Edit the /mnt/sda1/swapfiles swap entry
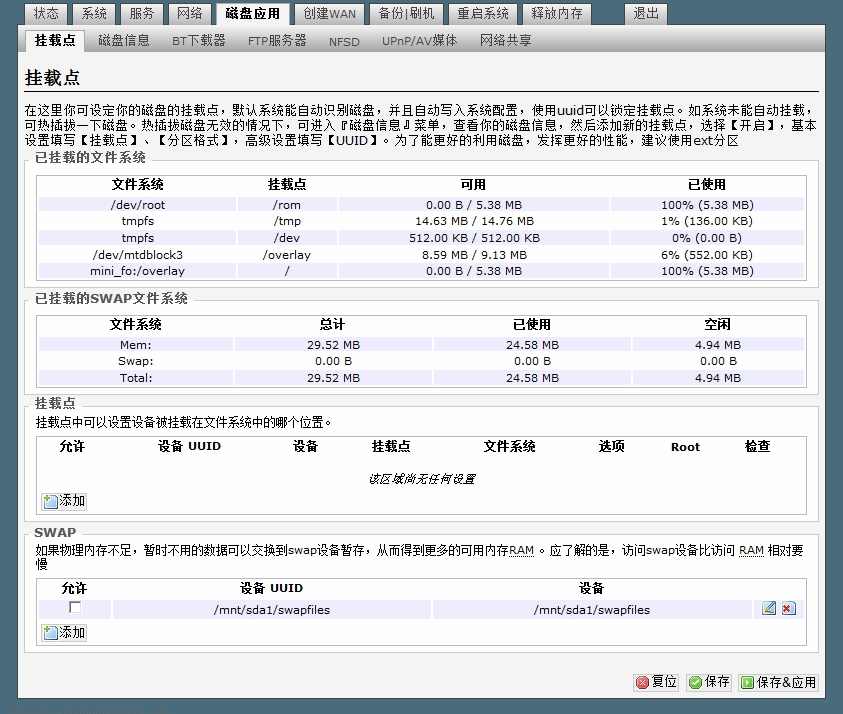843x714 pixels. (x=769, y=608)
